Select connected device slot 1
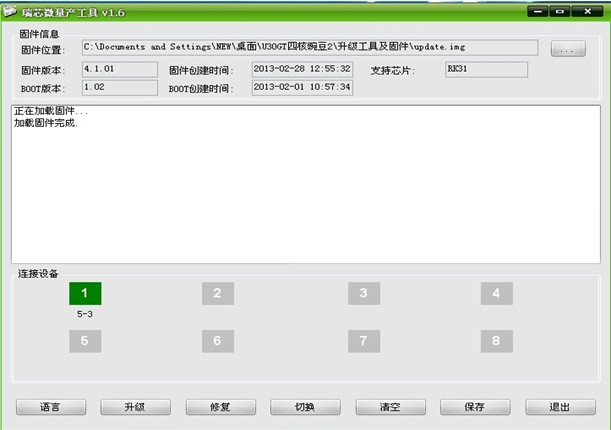The width and height of the screenshot is (611, 430). click(85, 293)
